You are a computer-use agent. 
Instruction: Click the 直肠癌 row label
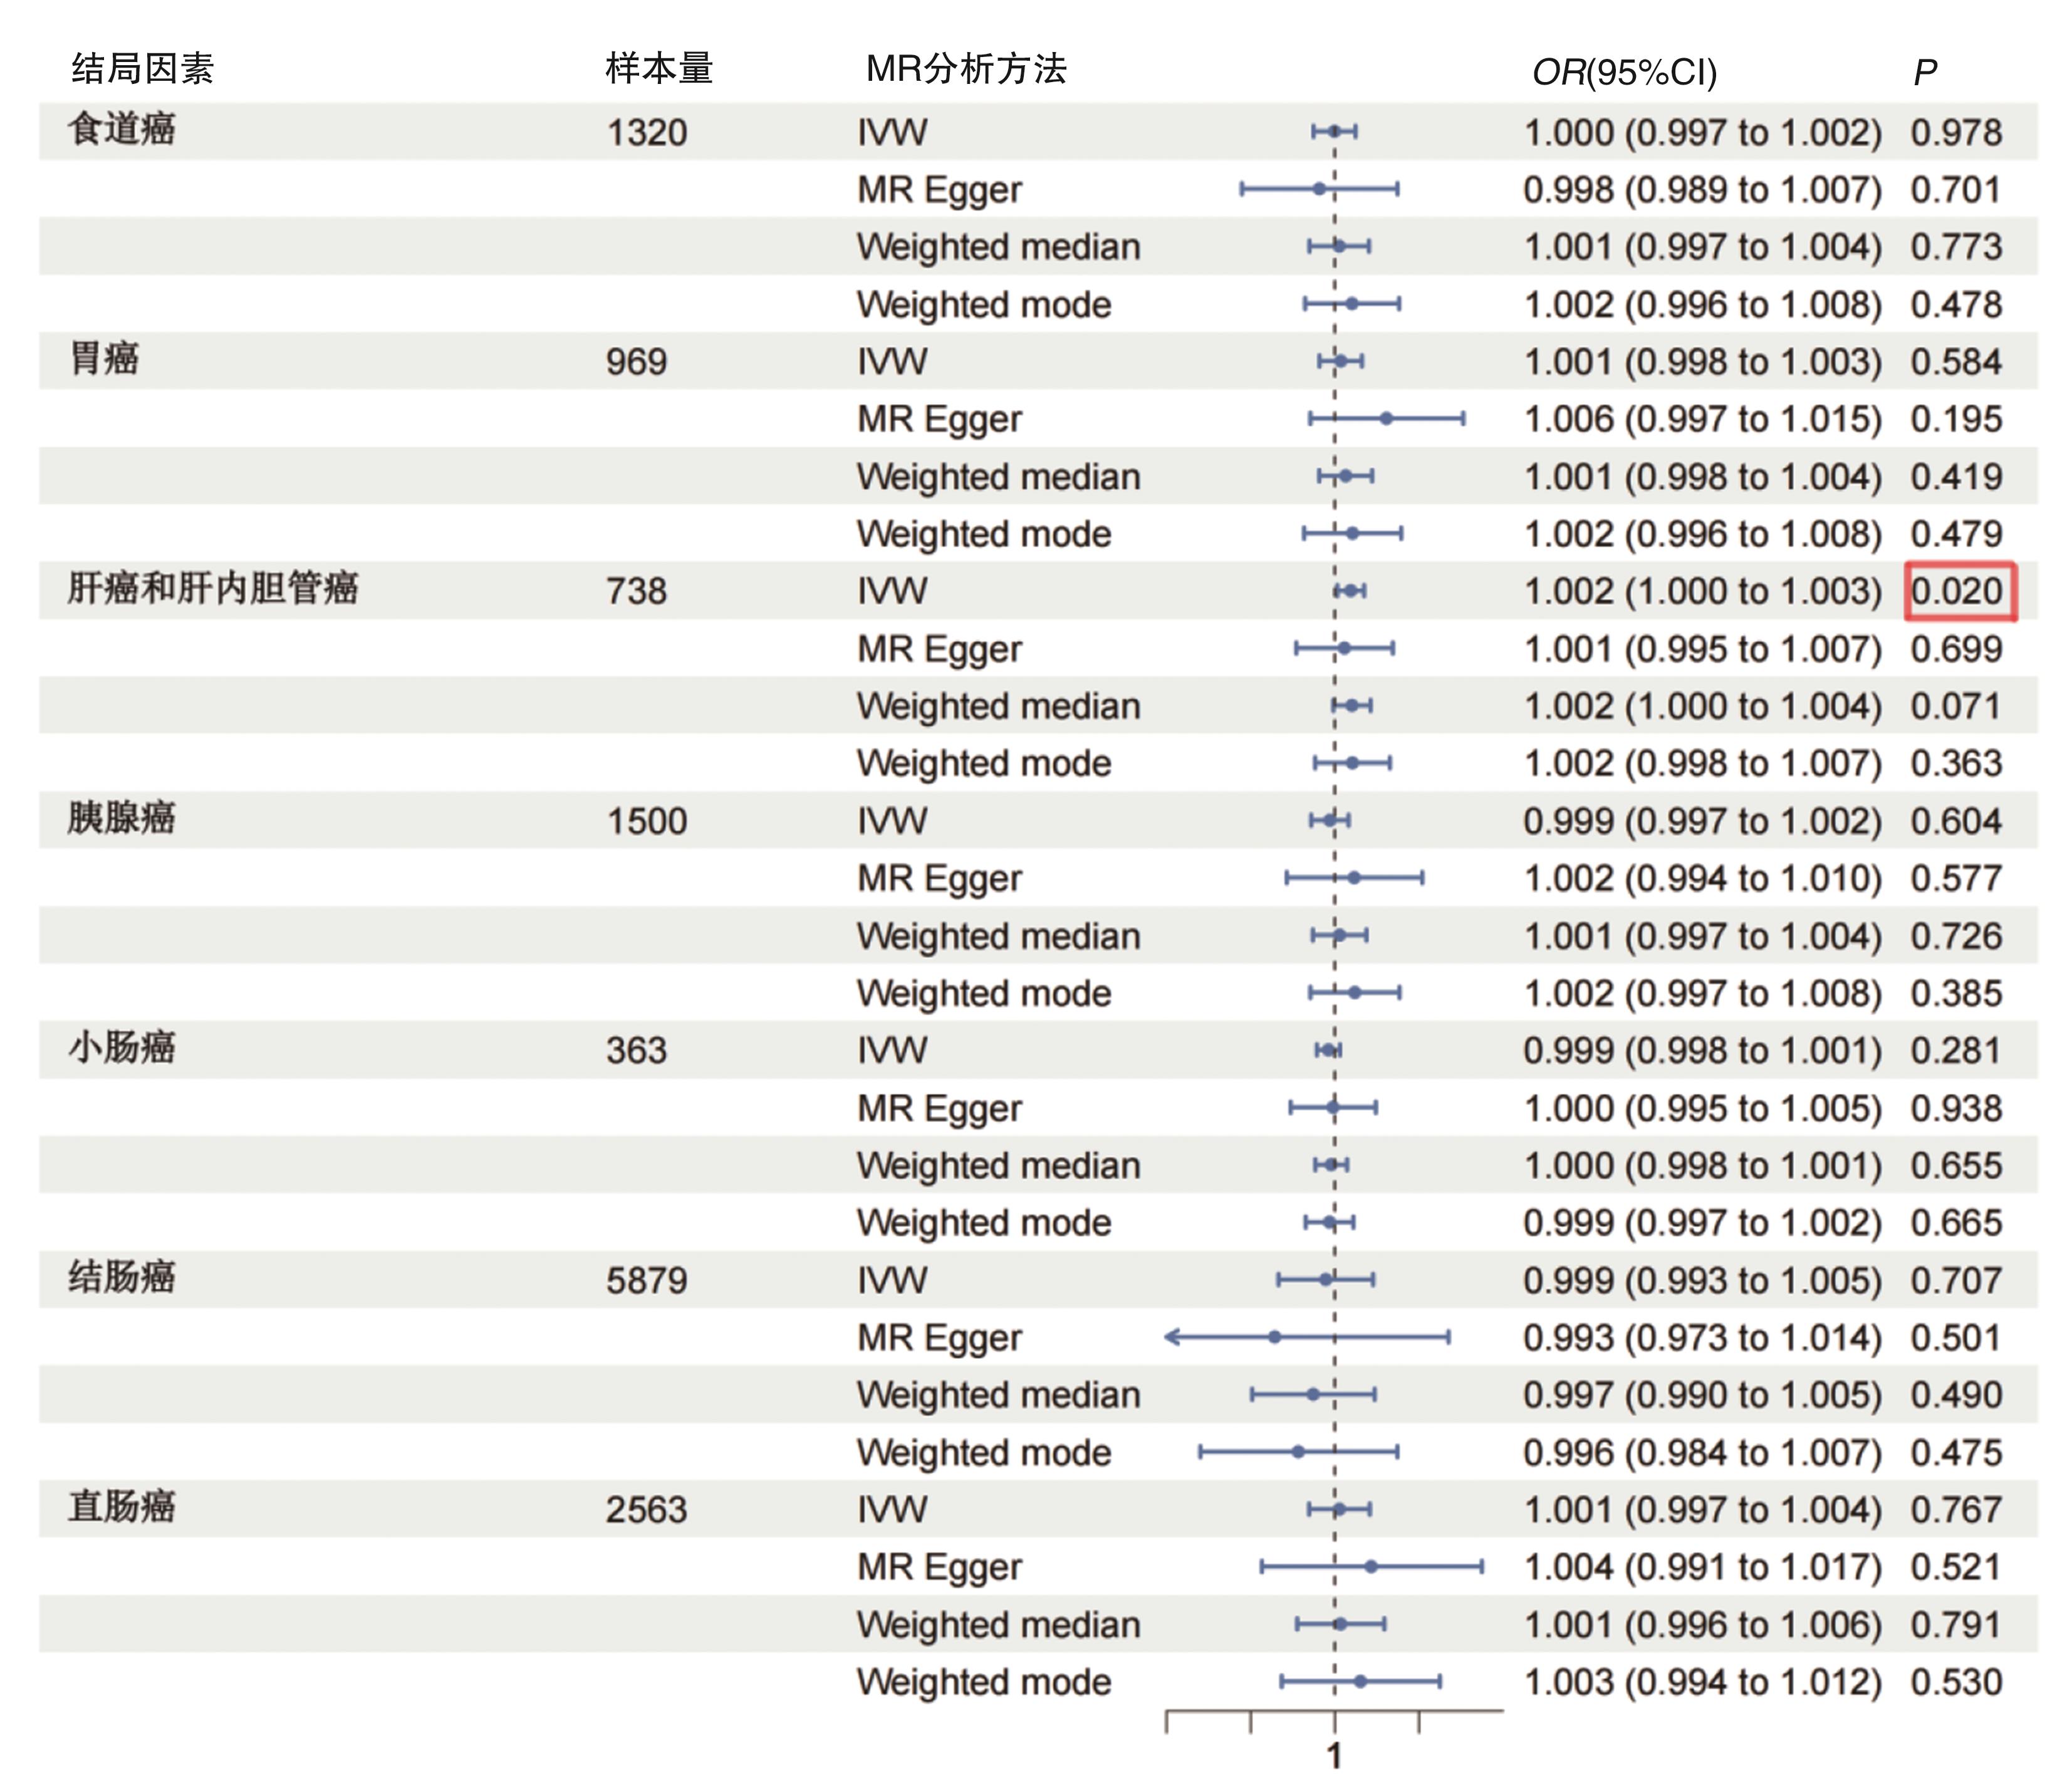click(x=122, y=1506)
